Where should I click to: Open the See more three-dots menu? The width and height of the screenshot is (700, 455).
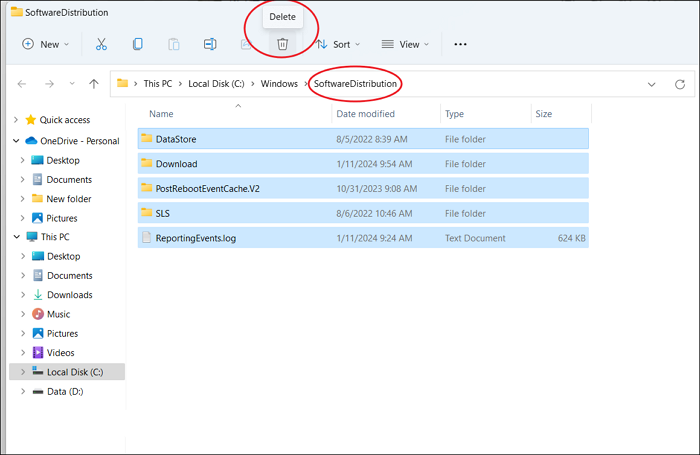point(460,44)
